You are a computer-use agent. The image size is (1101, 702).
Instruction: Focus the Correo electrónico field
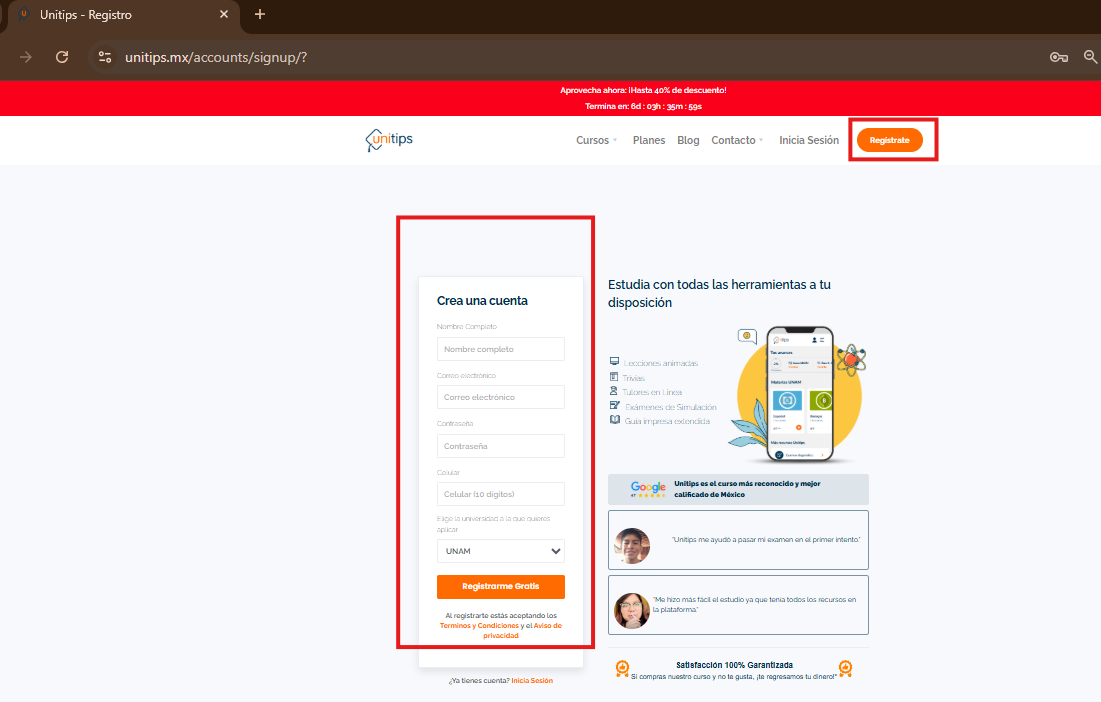(500, 397)
